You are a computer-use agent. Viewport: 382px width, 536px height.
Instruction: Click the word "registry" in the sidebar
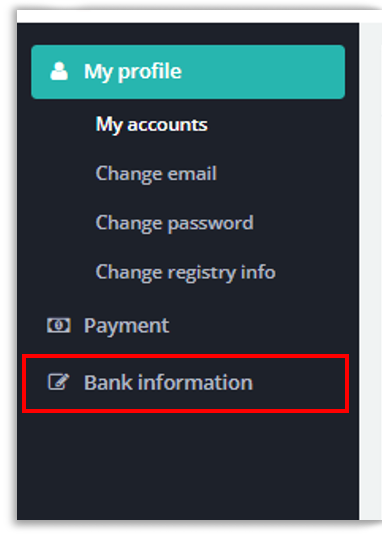pyautogui.click(x=202, y=273)
